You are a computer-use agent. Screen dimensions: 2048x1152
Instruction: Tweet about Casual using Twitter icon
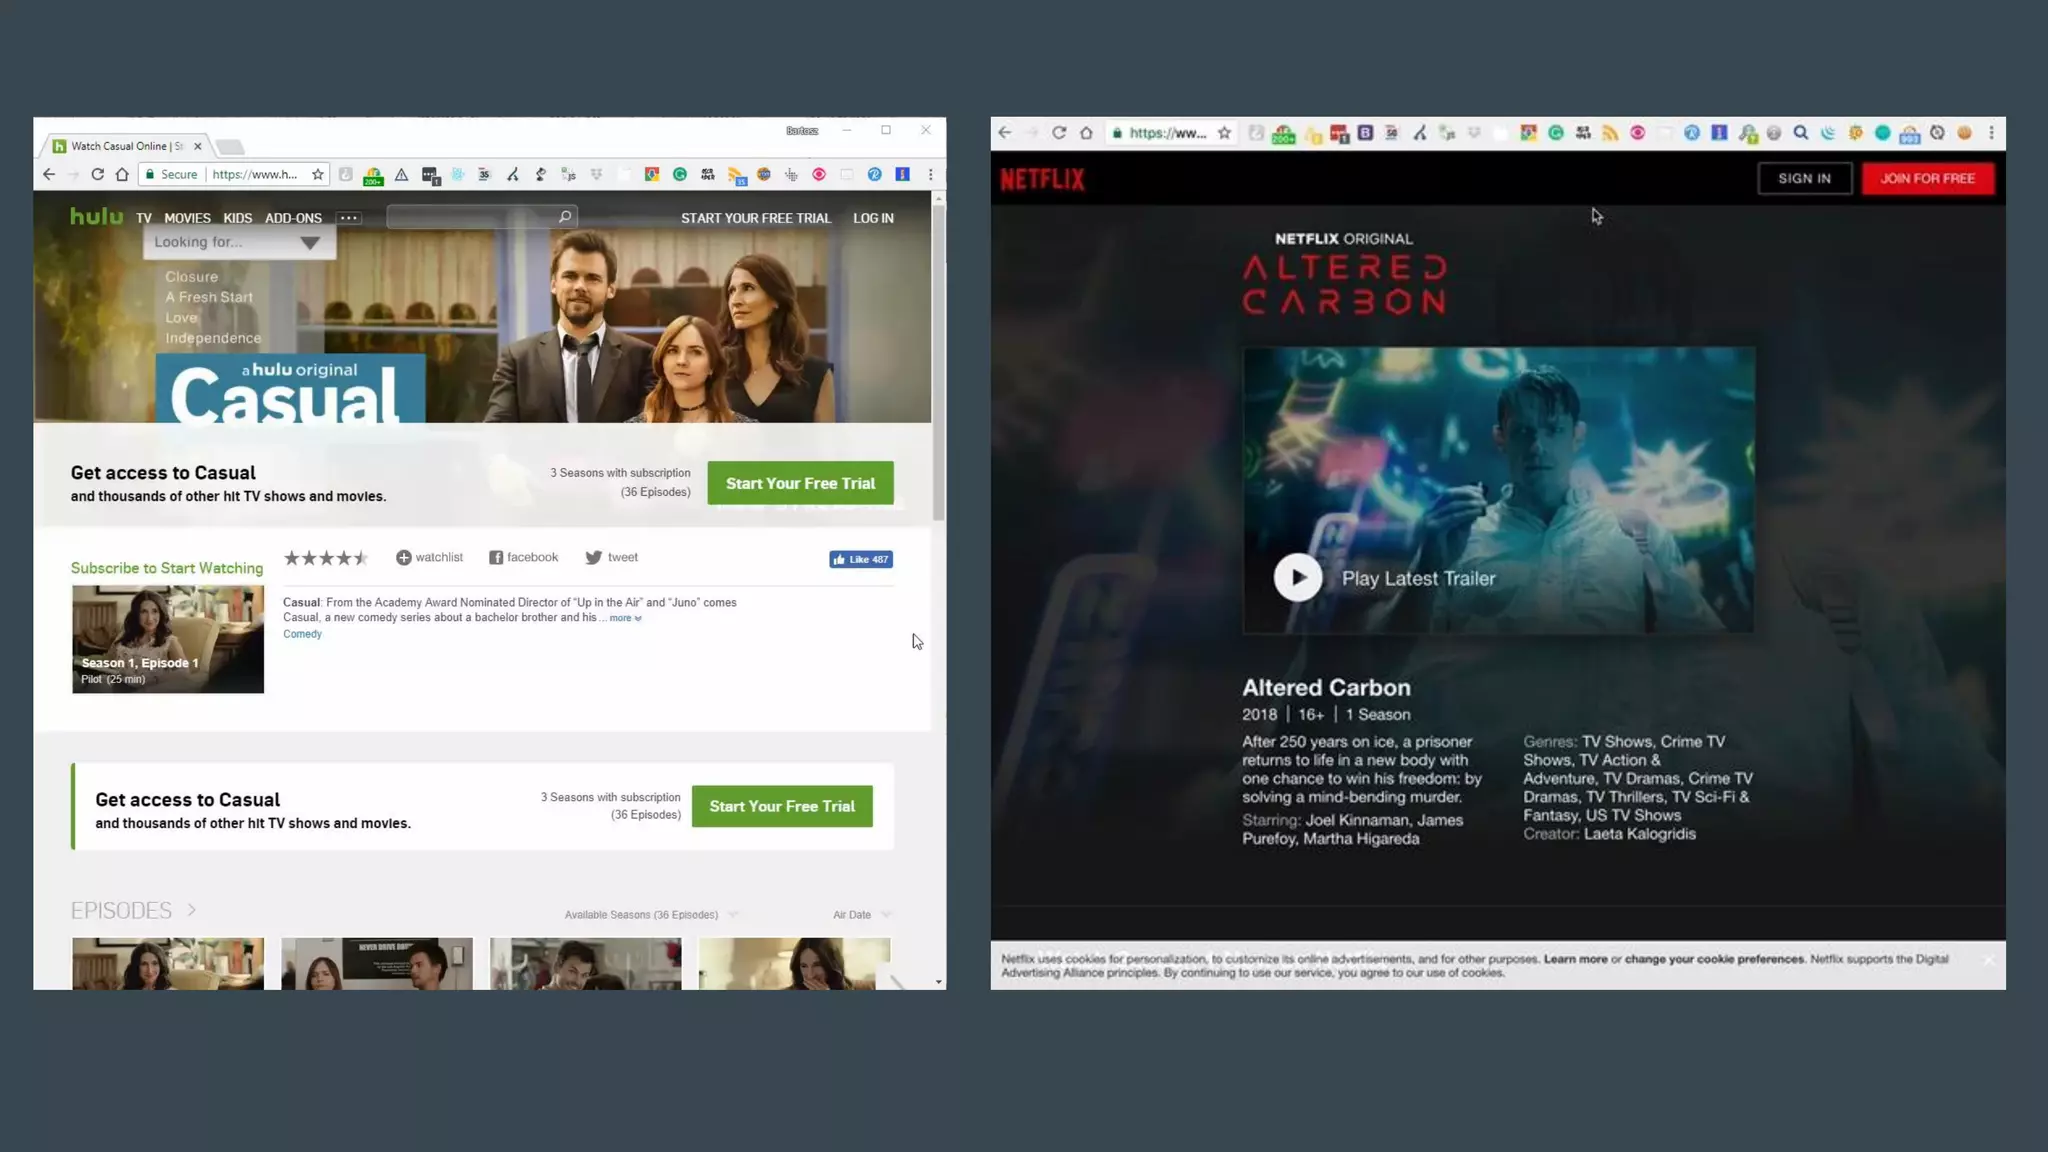point(593,558)
